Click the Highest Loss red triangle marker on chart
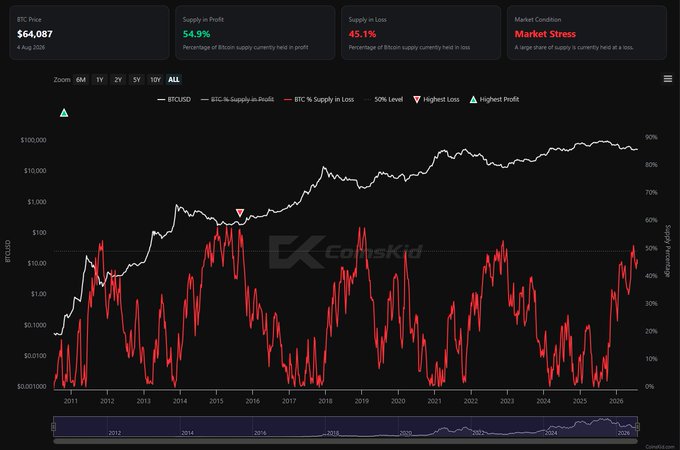Image resolution: width=680 pixels, height=450 pixels. [240, 212]
